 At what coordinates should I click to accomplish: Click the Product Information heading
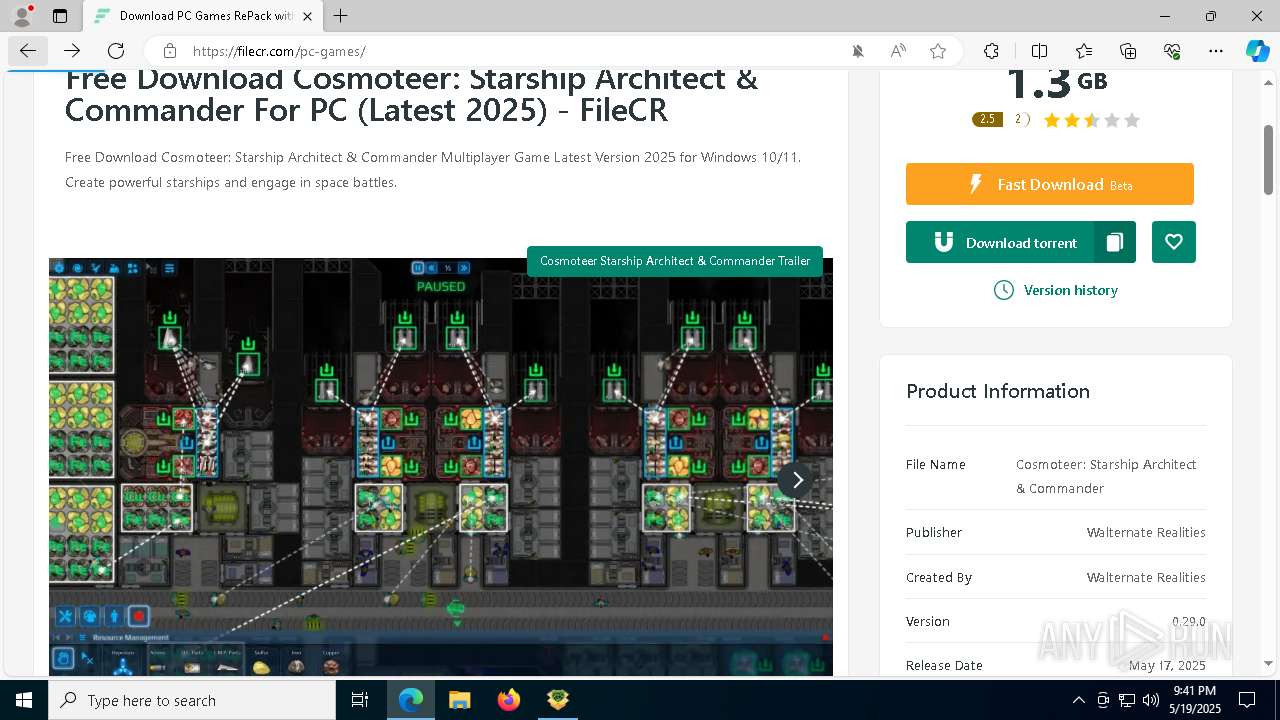(x=998, y=391)
